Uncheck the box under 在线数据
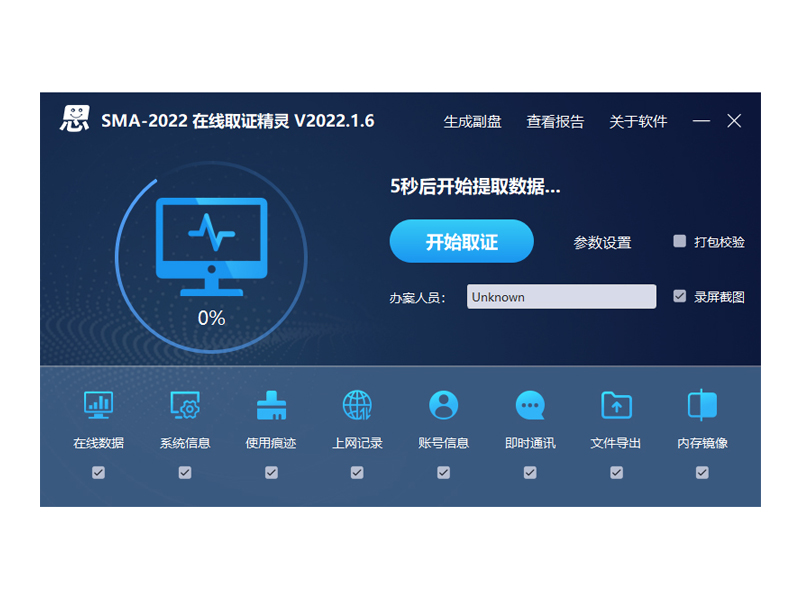This screenshot has height=600, width=800. [x=97, y=471]
